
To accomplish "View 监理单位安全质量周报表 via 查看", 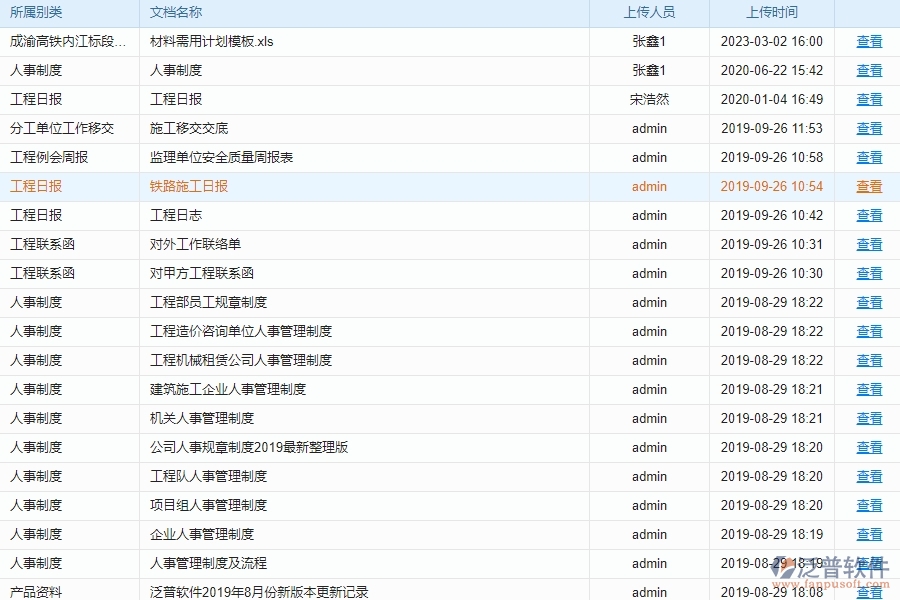I will coord(868,157).
